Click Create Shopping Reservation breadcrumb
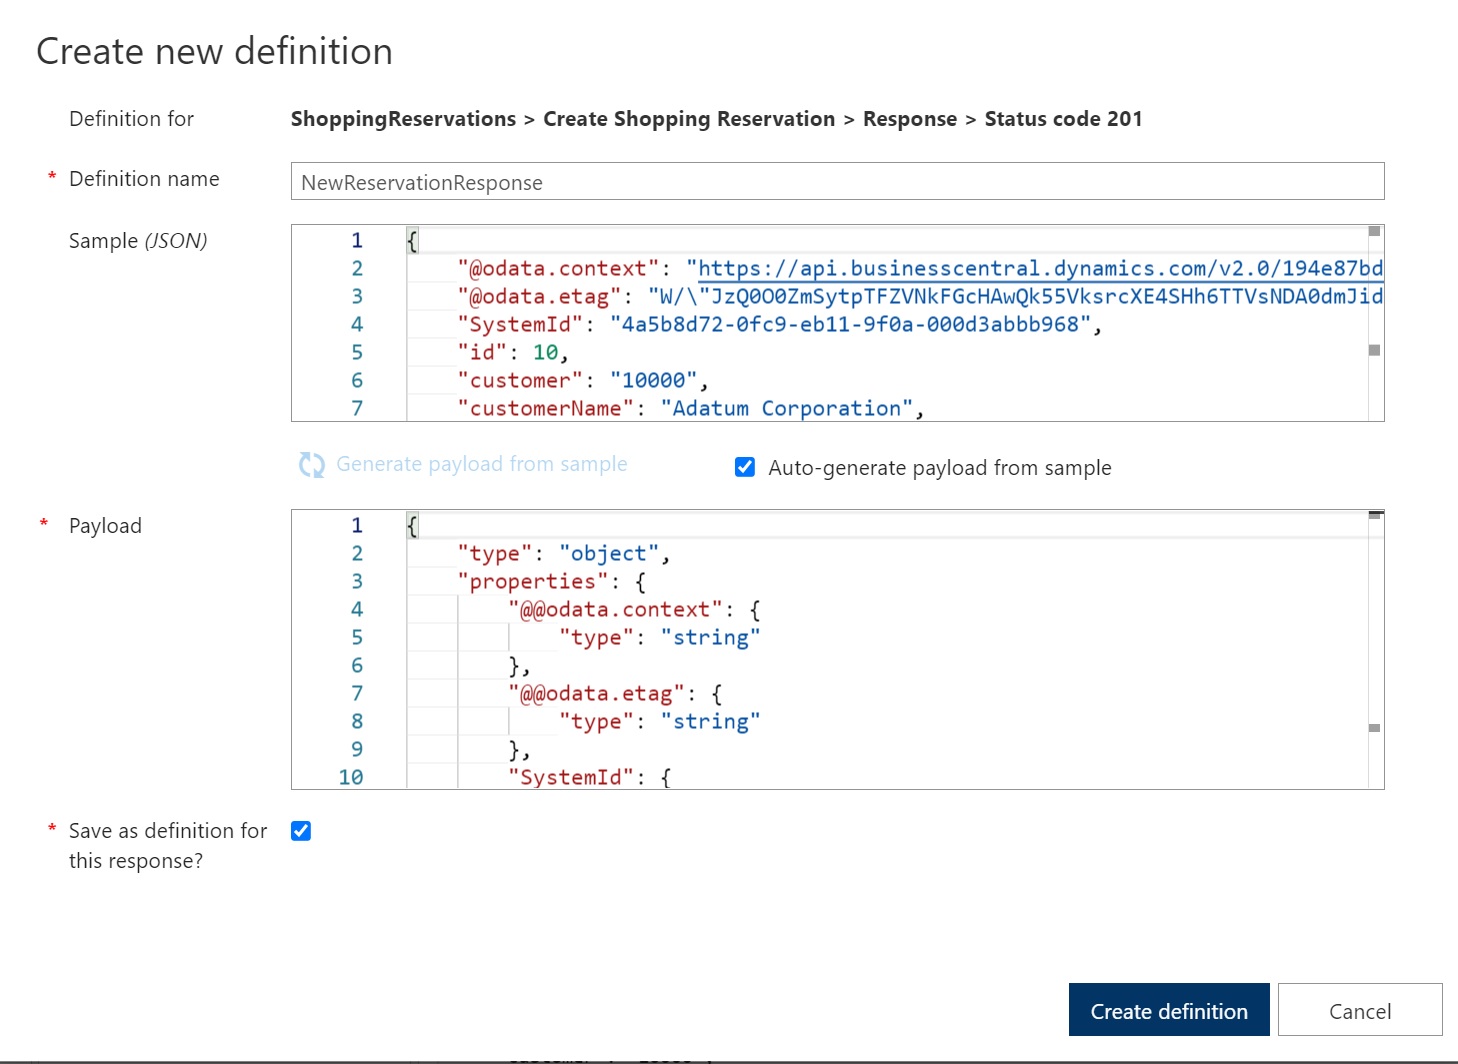The image size is (1458, 1064). [688, 119]
